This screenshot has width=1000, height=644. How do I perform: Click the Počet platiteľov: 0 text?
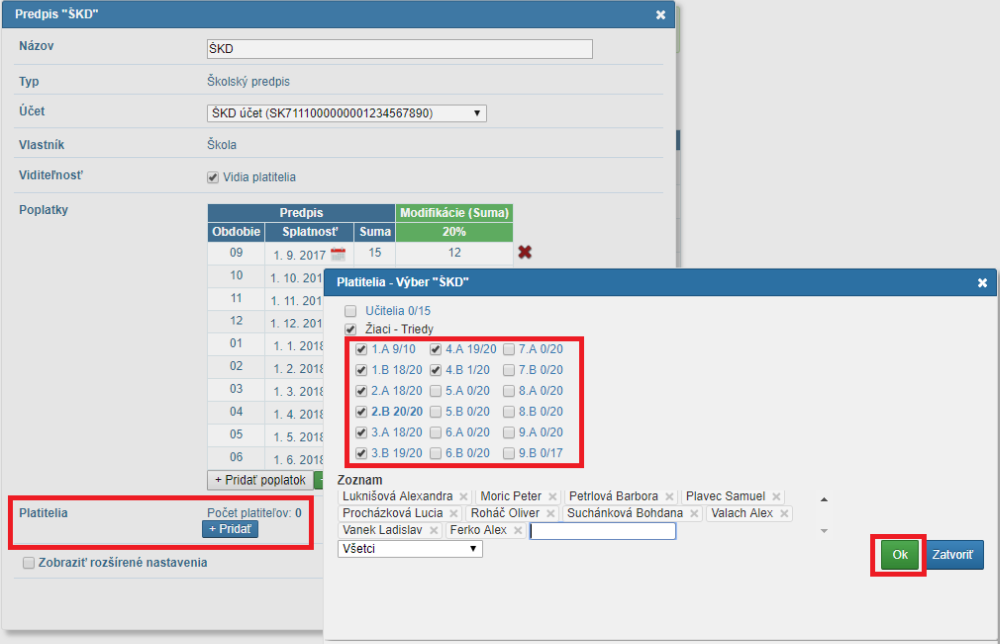(254, 513)
